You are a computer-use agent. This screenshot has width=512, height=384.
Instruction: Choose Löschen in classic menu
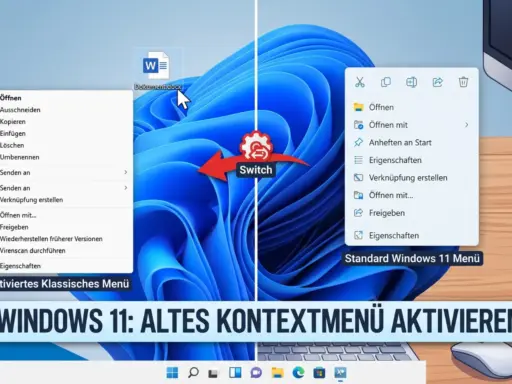(x=65, y=145)
